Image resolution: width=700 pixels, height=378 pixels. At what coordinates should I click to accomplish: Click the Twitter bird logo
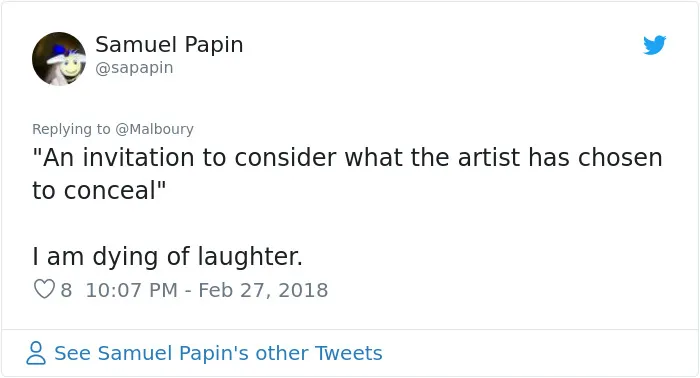654,45
